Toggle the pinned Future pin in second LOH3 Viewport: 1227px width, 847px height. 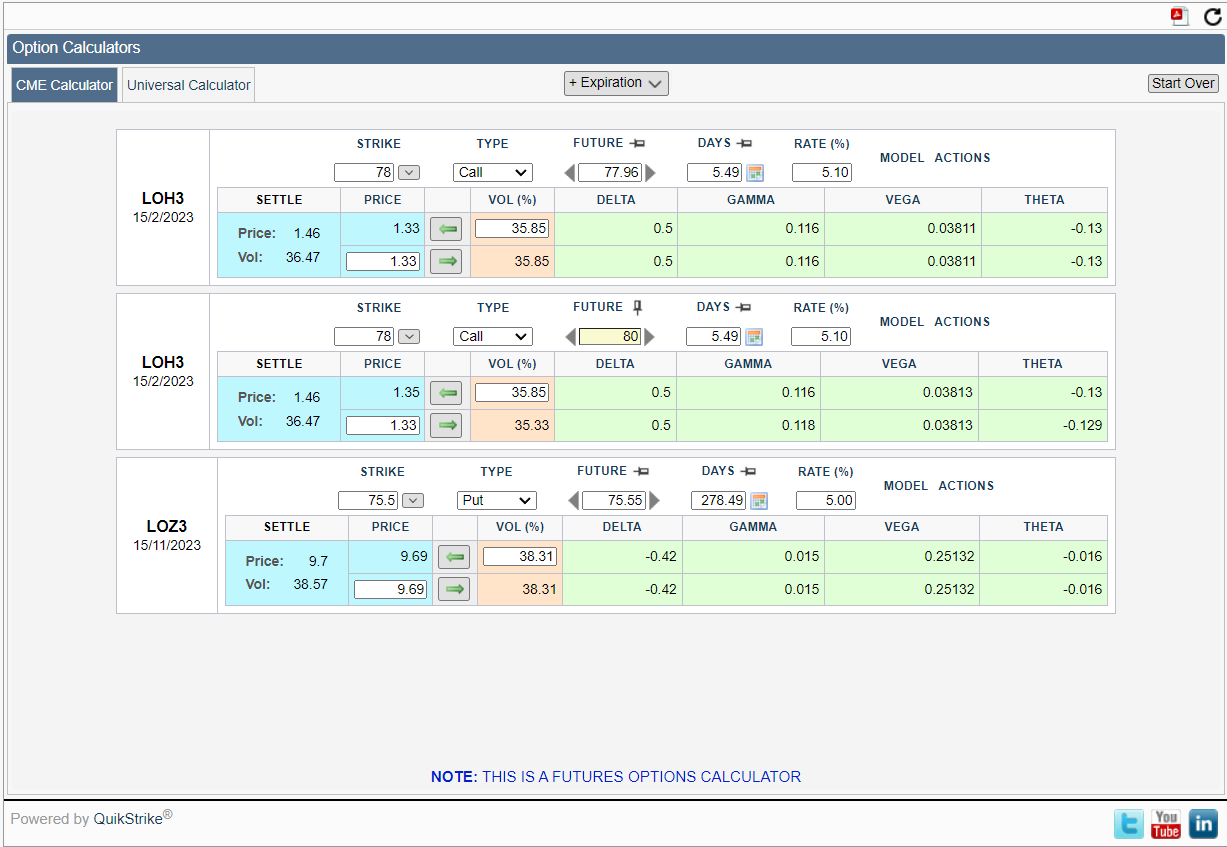tap(638, 307)
